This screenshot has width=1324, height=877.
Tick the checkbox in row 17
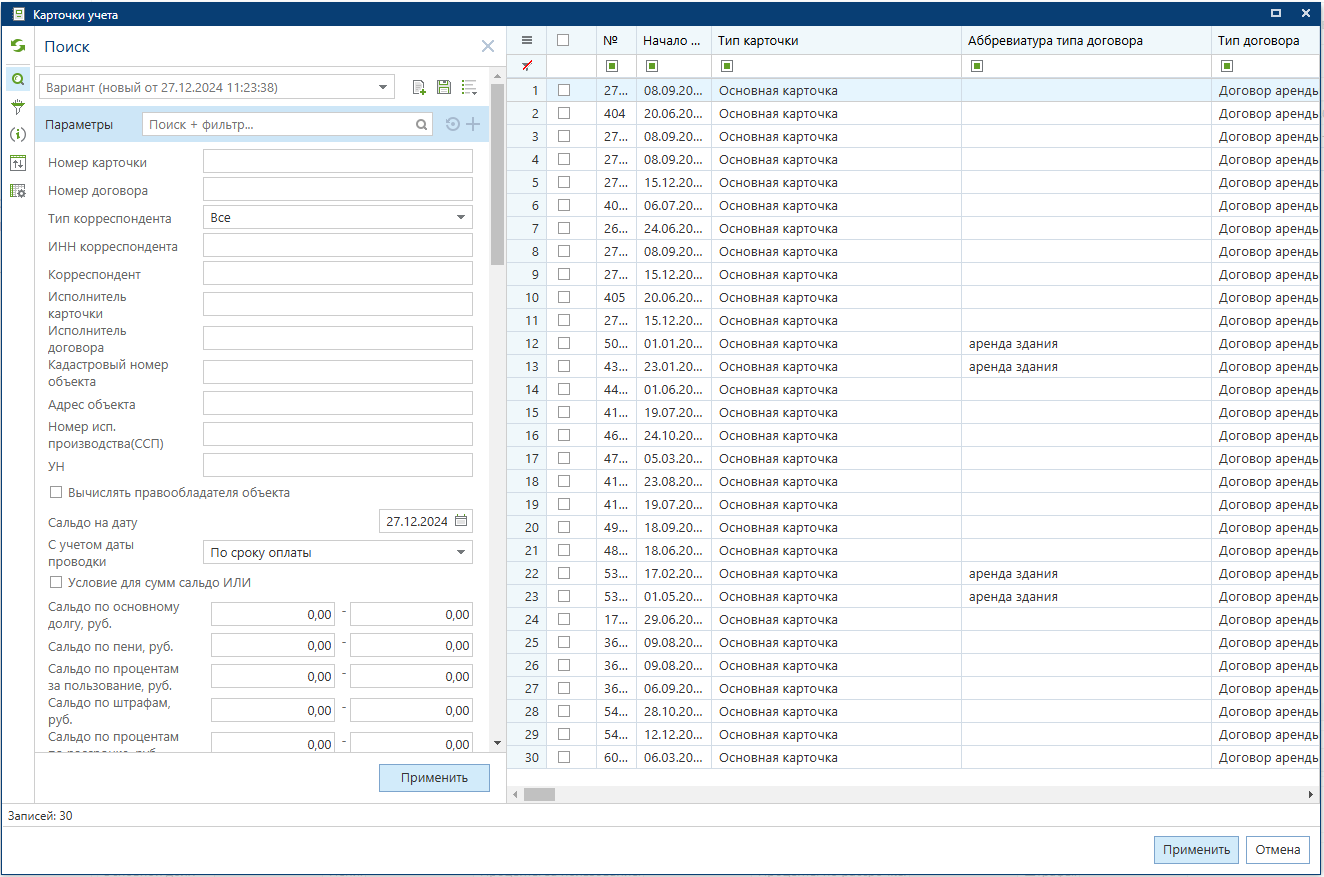tap(564, 458)
